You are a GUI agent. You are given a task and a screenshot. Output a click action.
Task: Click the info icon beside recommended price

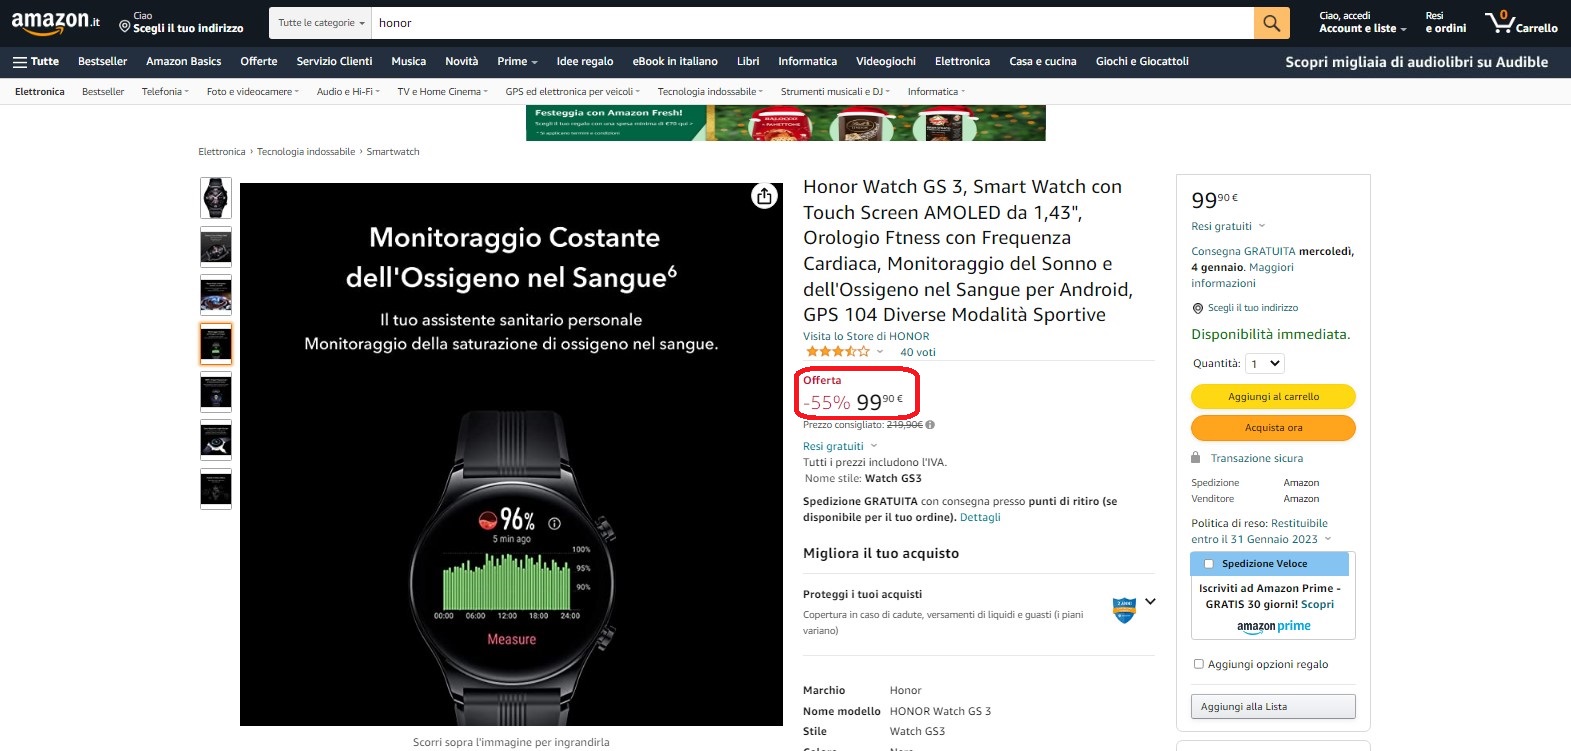coord(930,425)
